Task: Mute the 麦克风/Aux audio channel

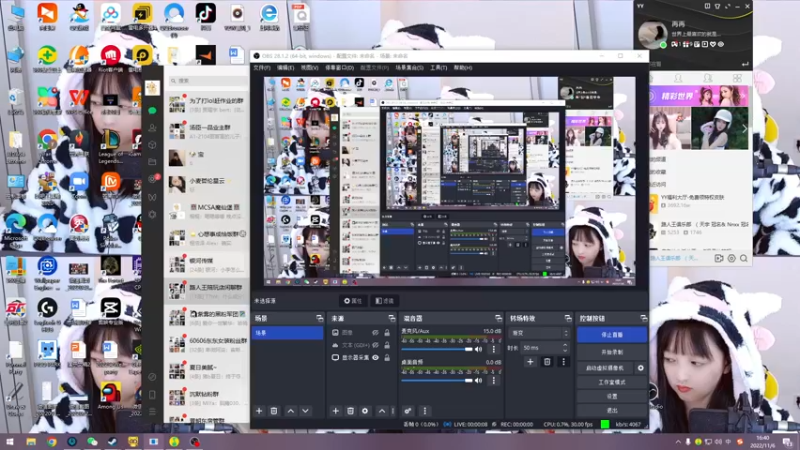Action: (479, 349)
